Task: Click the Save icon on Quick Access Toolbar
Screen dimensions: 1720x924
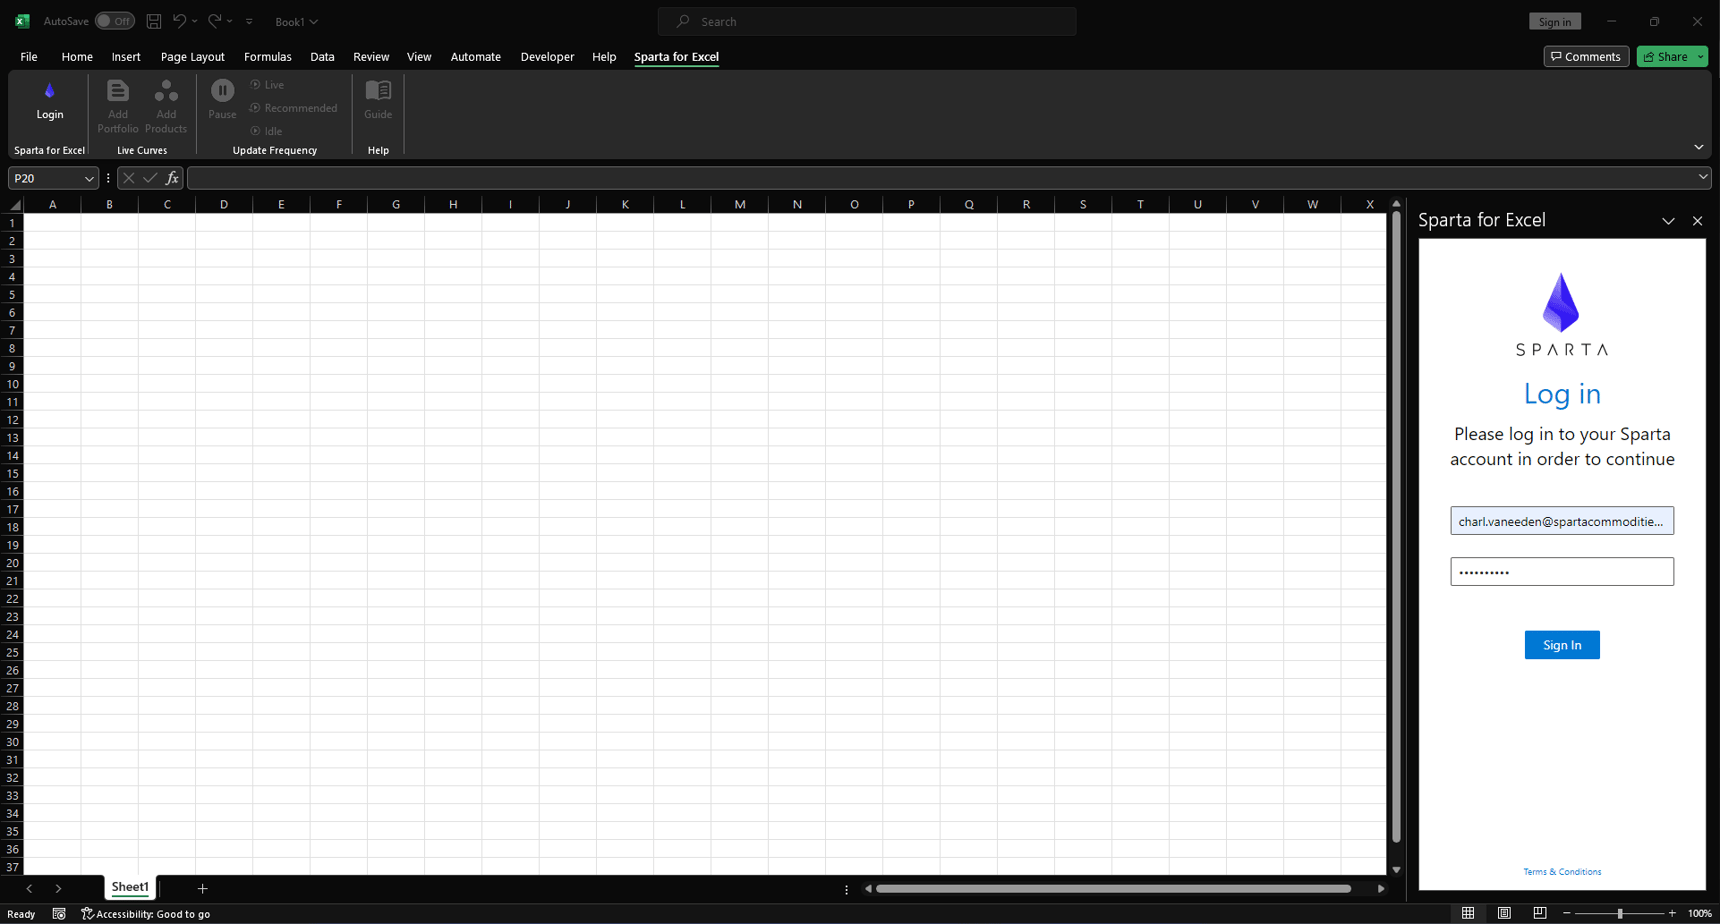Action: 153,20
